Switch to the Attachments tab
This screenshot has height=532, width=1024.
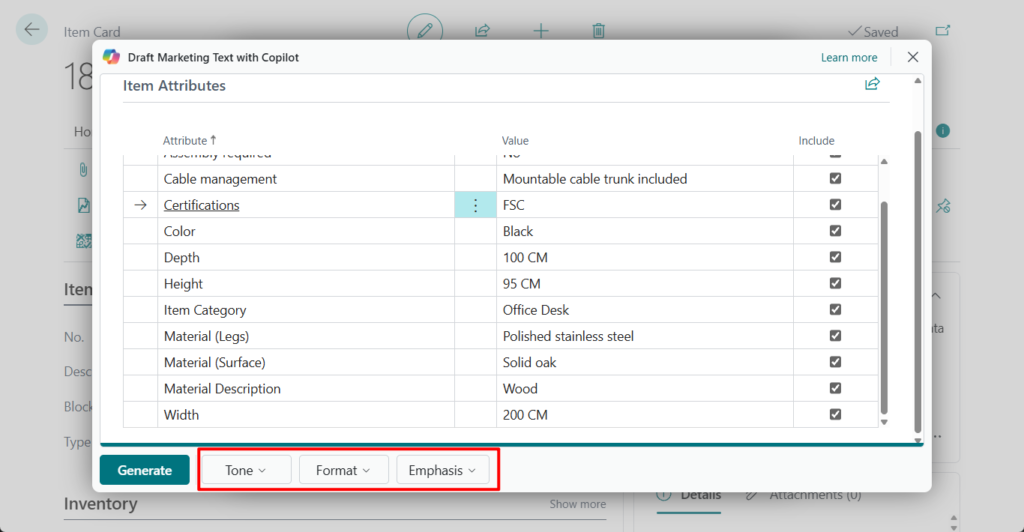point(801,495)
